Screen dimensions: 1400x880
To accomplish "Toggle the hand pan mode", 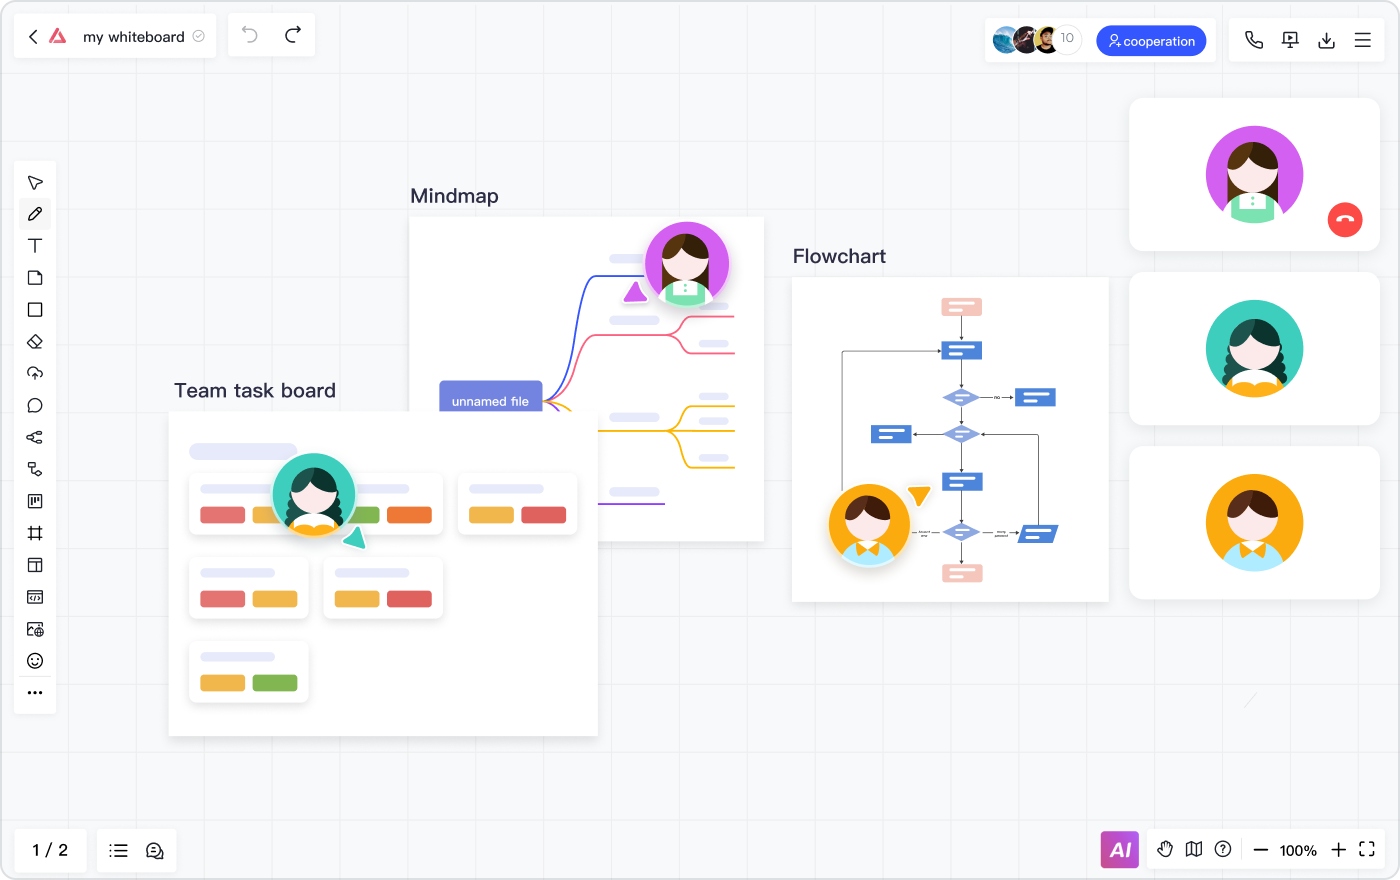I will click(x=1165, y=849).
